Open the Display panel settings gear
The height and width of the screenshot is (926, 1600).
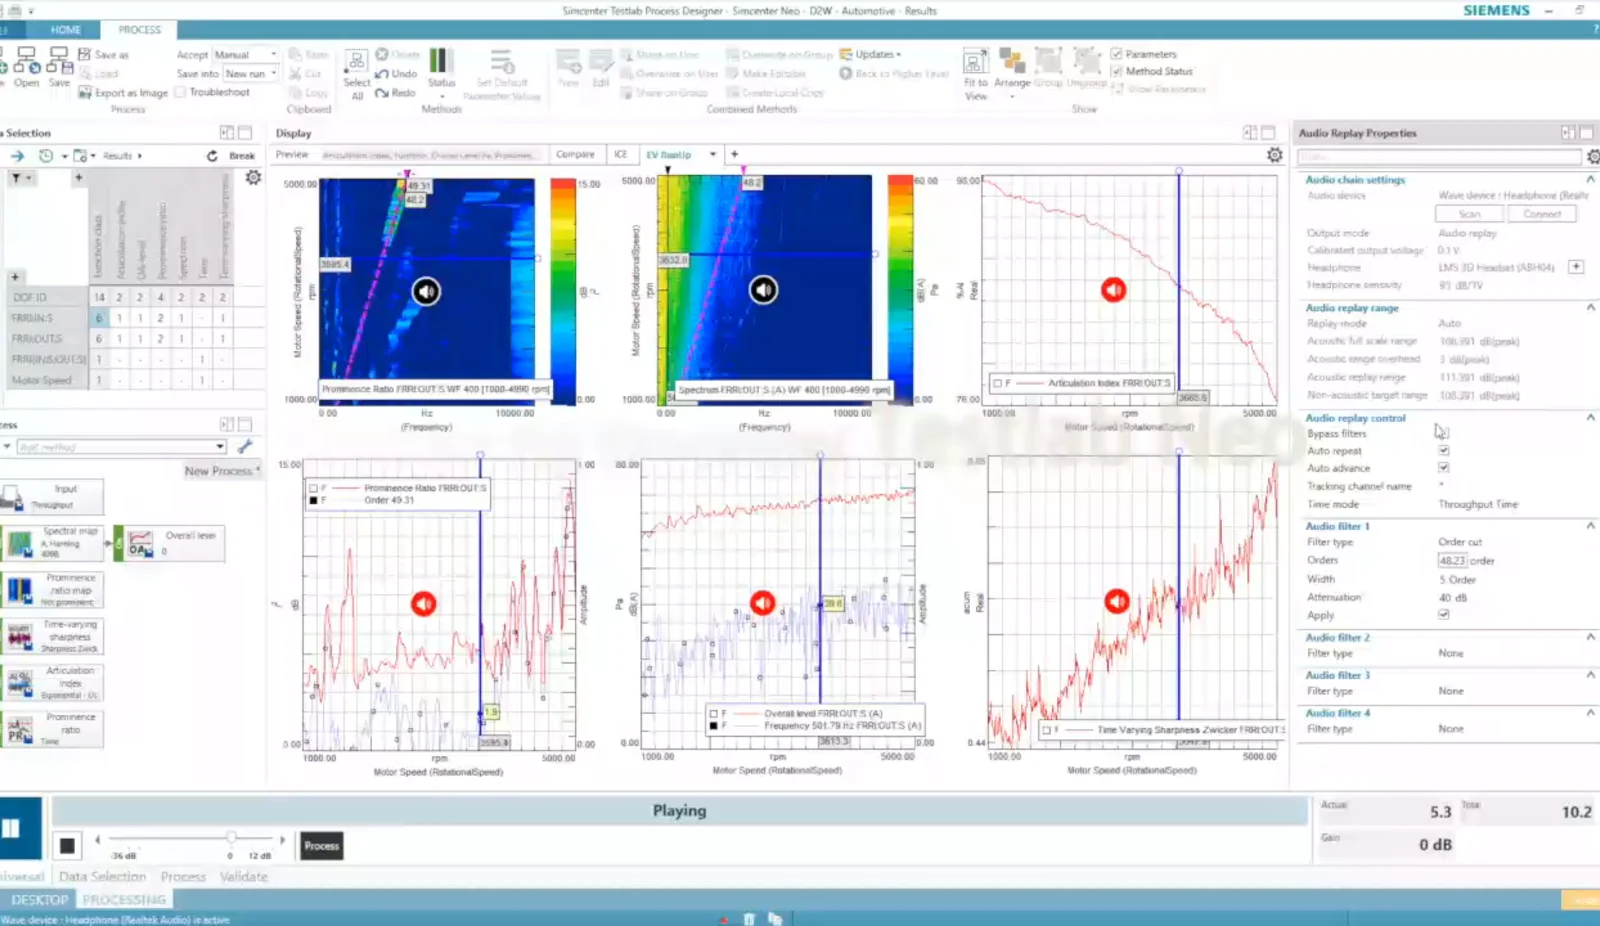1274,155
